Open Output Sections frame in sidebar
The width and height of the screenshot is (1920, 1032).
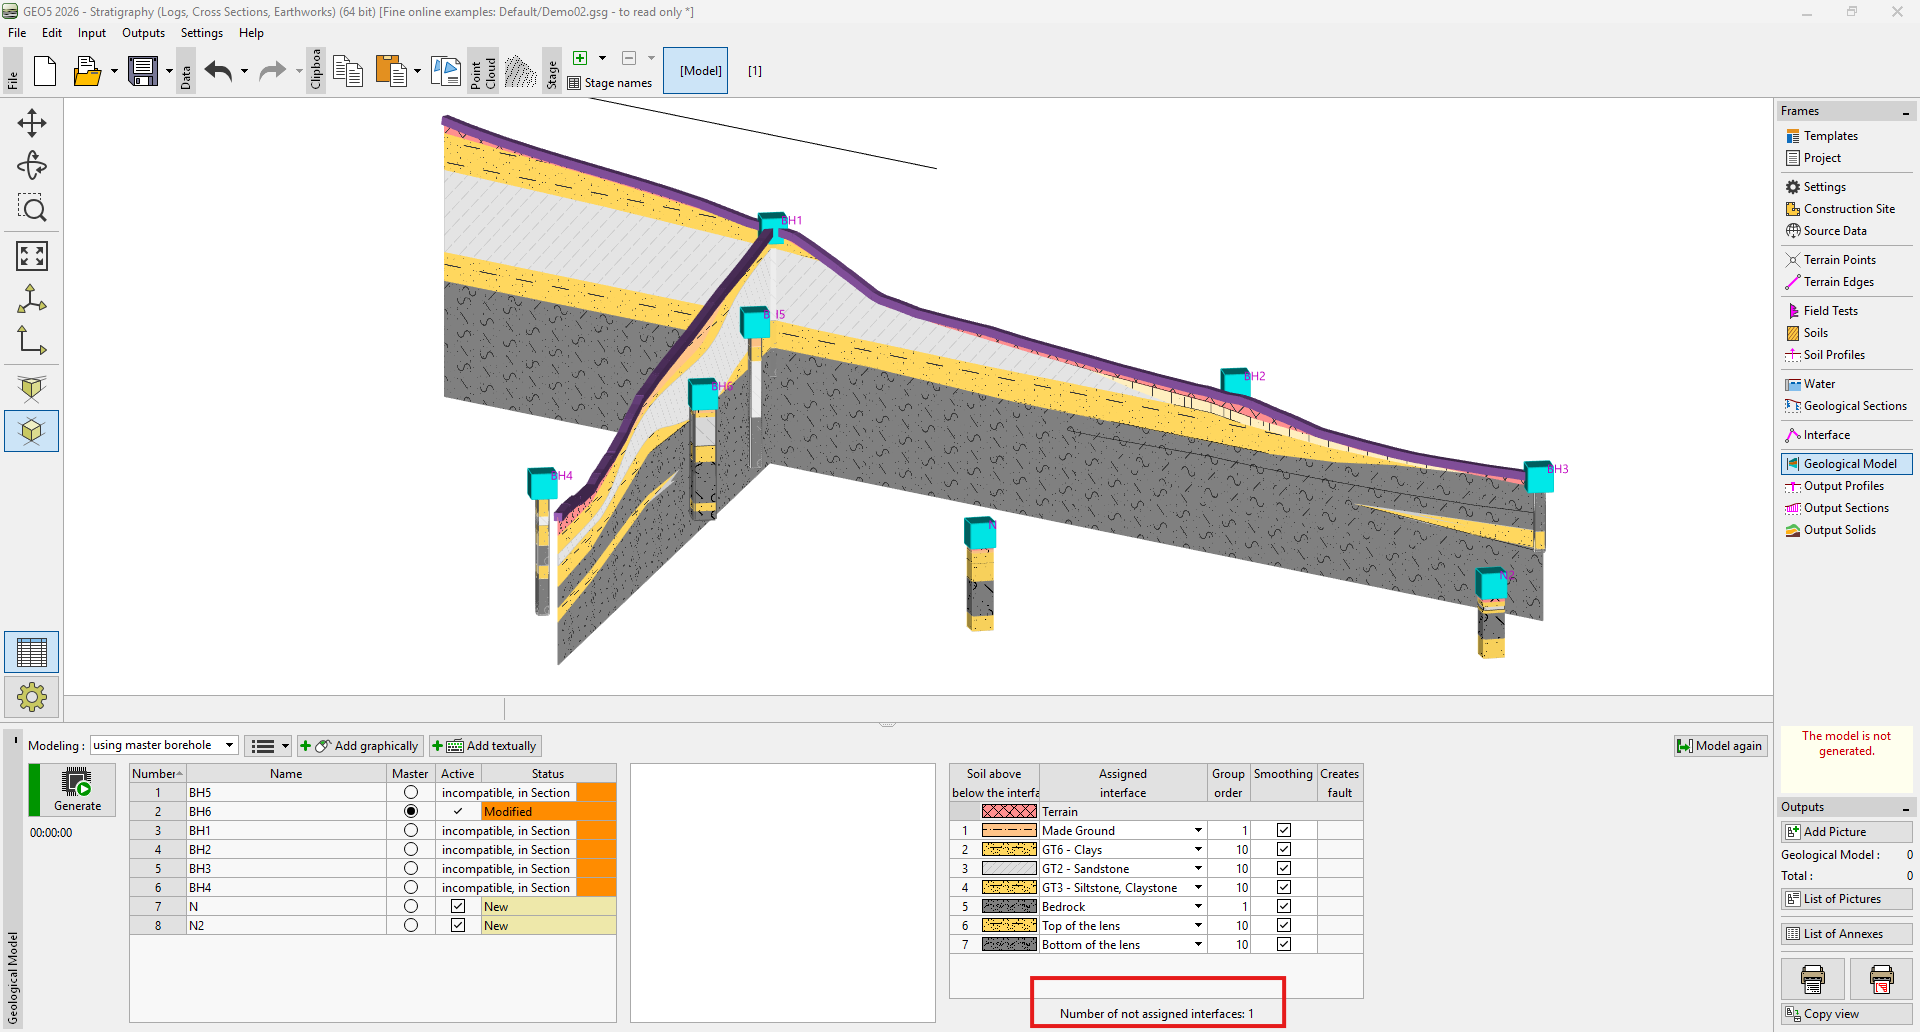(1845, 508)
